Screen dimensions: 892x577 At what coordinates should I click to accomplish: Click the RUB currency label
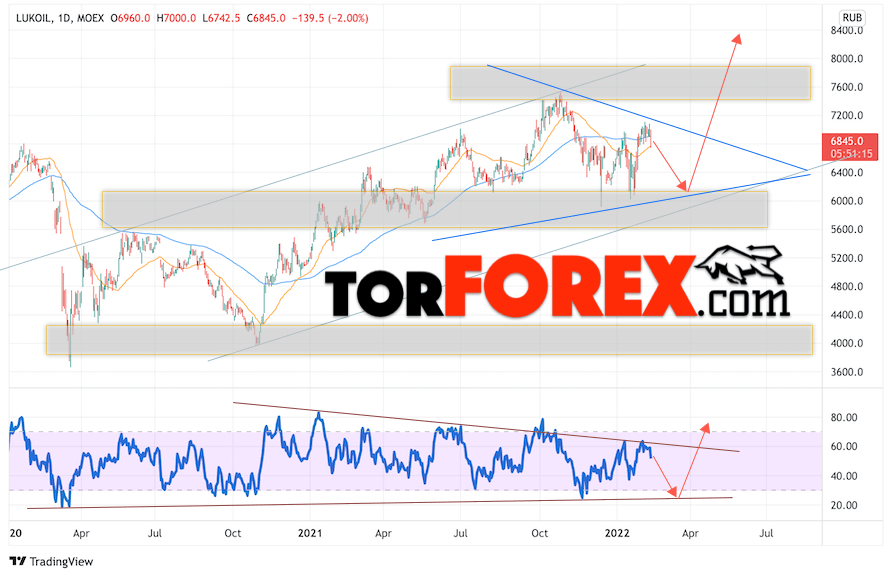(x=852, y=18)
